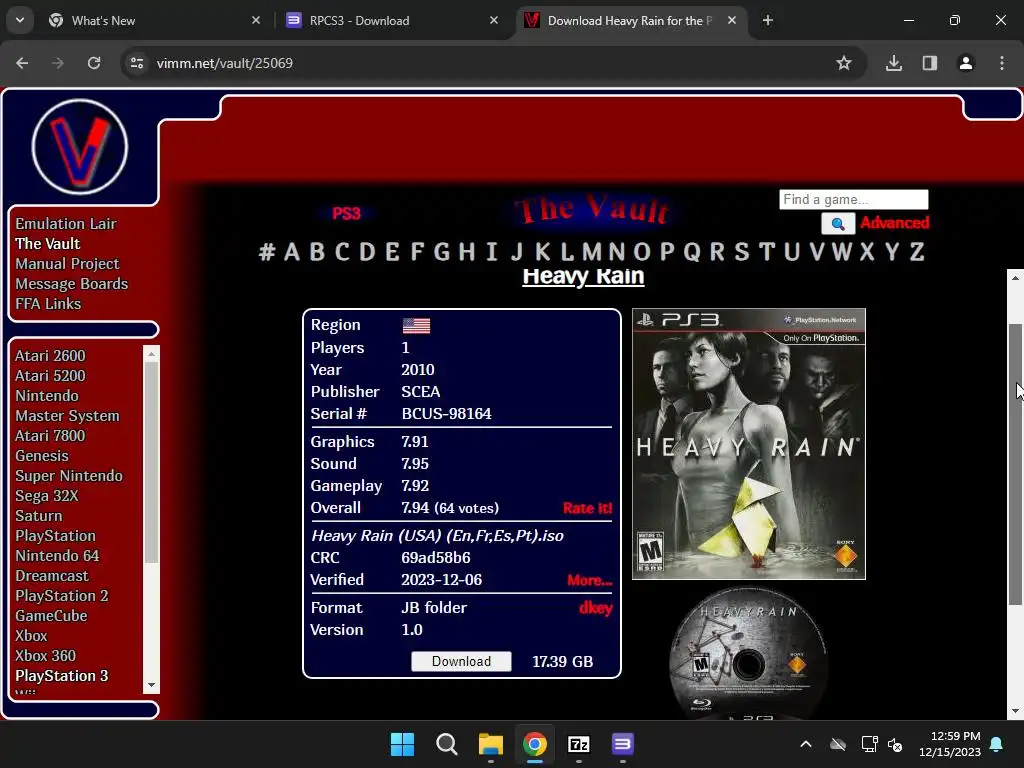Open the FFA Links menu link
This screenshot has width=1024, height=768.
[48, 304]
